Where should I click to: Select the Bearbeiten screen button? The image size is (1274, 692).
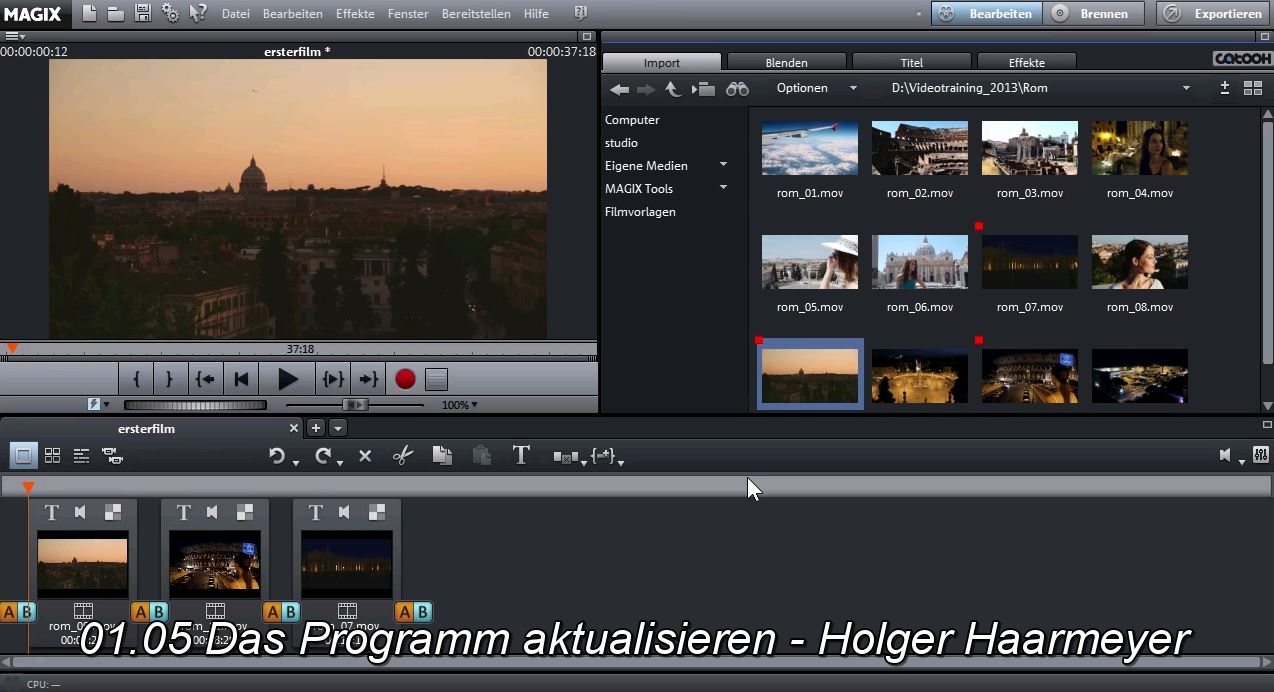(986, 14)
